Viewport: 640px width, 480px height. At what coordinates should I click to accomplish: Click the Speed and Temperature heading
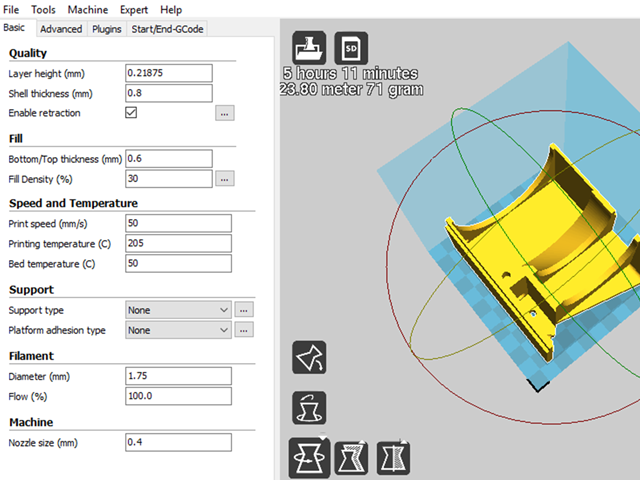[x=73, y=203]
